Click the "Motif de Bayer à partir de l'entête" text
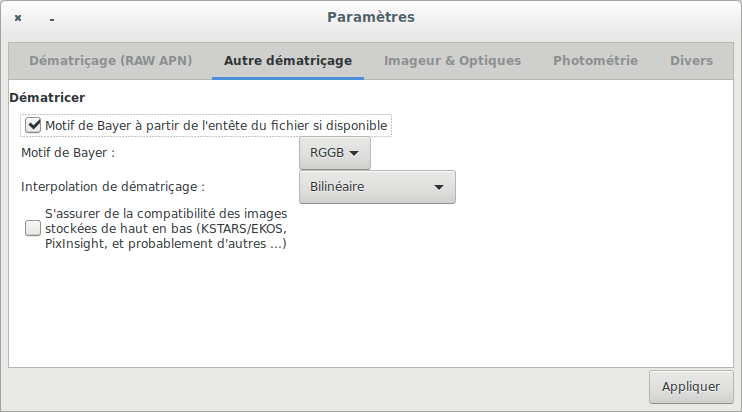The width and height of the screenshot is (742, 412). [216, 126]
